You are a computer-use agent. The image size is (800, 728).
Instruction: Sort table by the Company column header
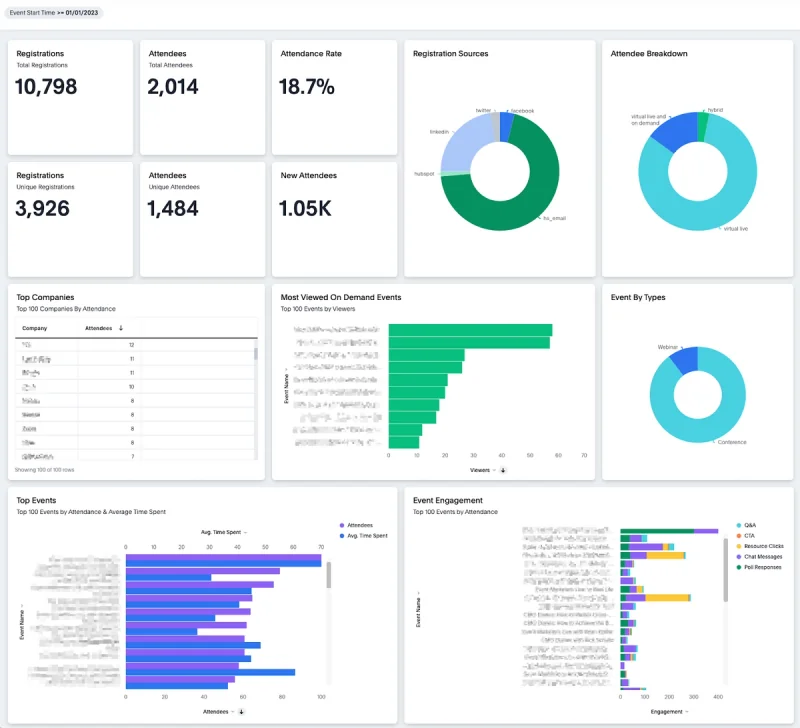(35, 328)
